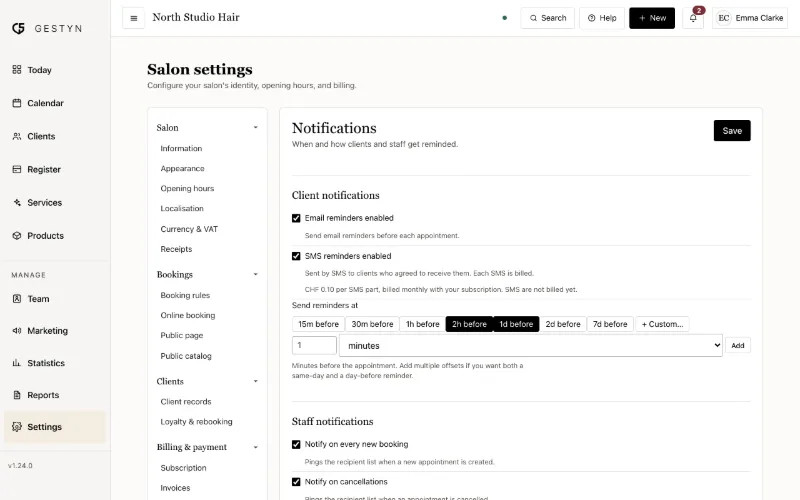Click the Marketing megaphone icon
This screenshot has height=500, width=800.
(x=17, y=331)
